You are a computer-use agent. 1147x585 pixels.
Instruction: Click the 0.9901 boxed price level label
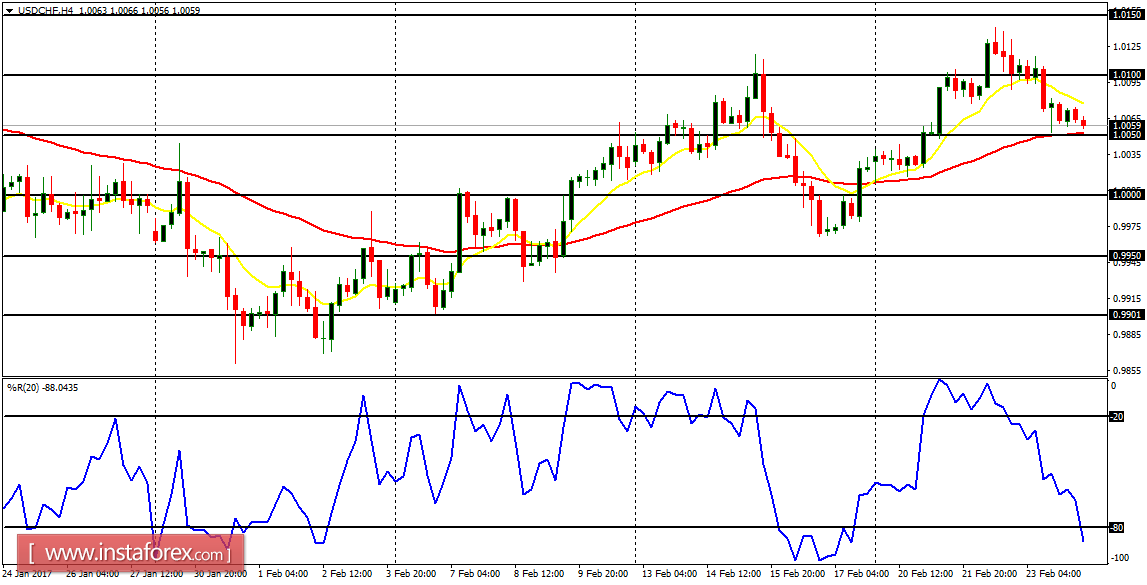point(1127,314)
